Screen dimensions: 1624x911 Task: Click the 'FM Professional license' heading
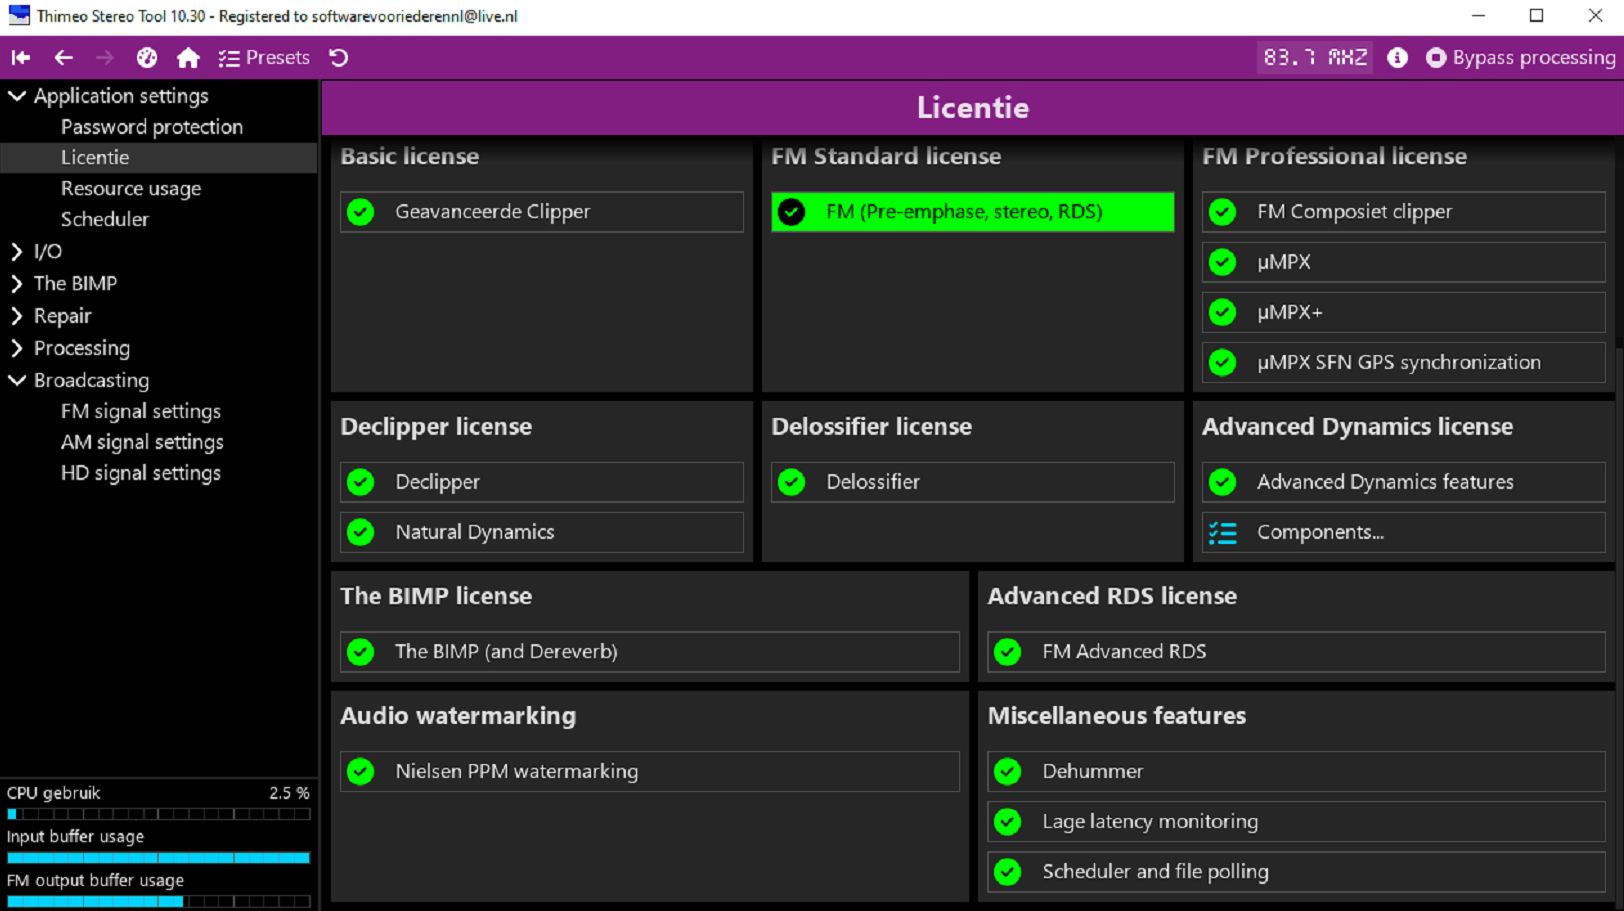(x=1334, y=156)
